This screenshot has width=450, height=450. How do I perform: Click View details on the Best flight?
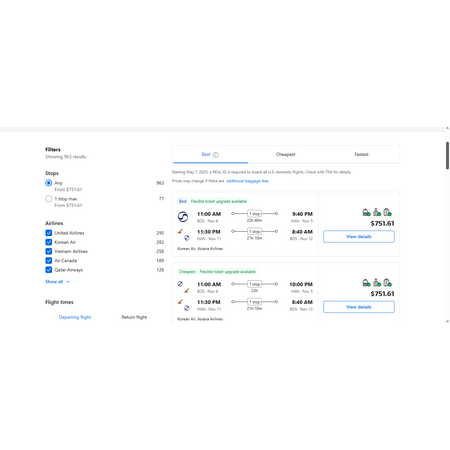tap(359, 236)
